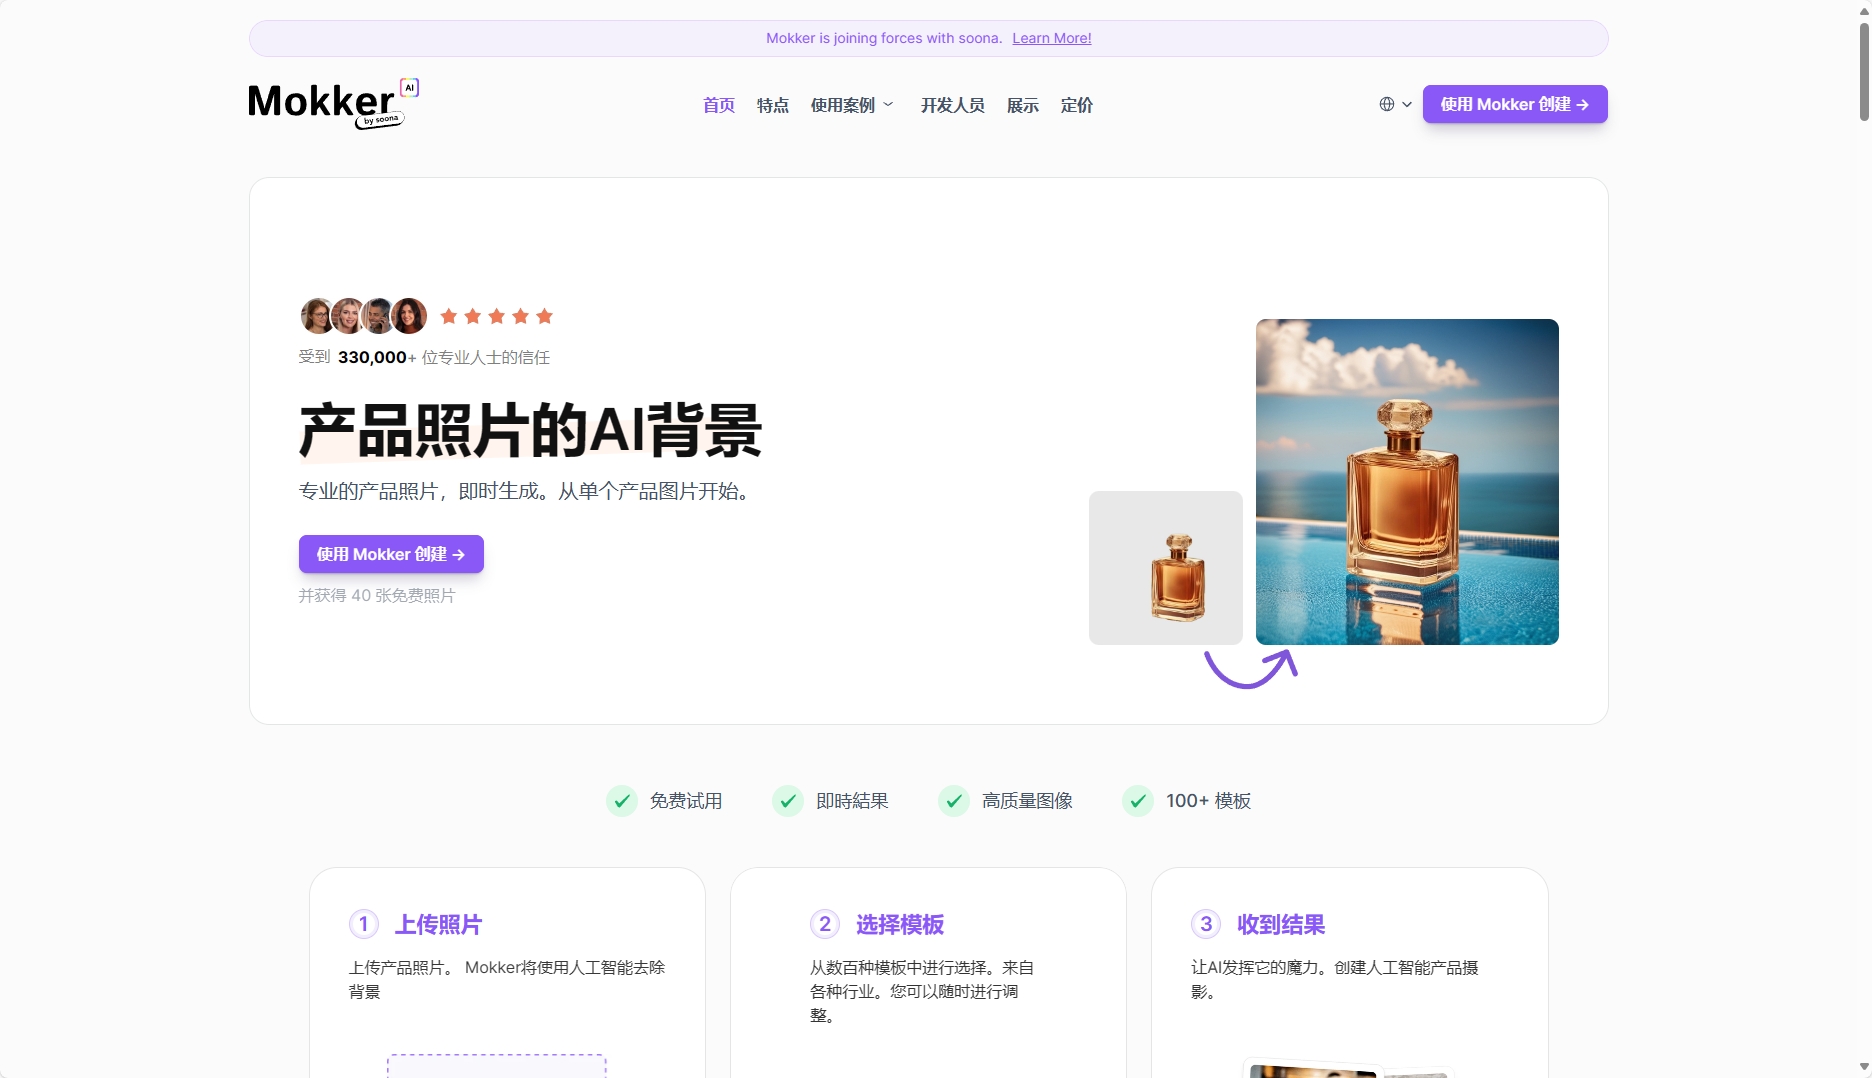Screen dimensions: 1872x1078
Task: Click the five-star rating icons
Action: click(x=496, y=317)
